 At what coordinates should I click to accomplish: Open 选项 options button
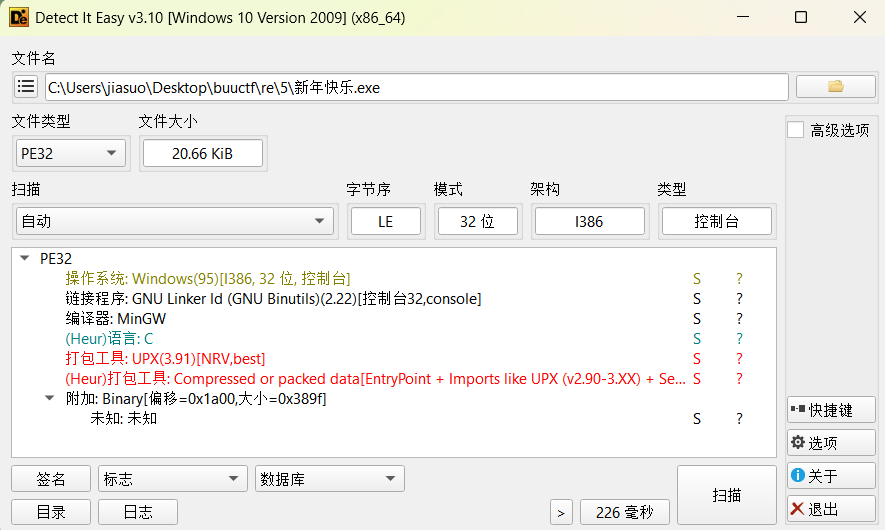click(831, 443)
